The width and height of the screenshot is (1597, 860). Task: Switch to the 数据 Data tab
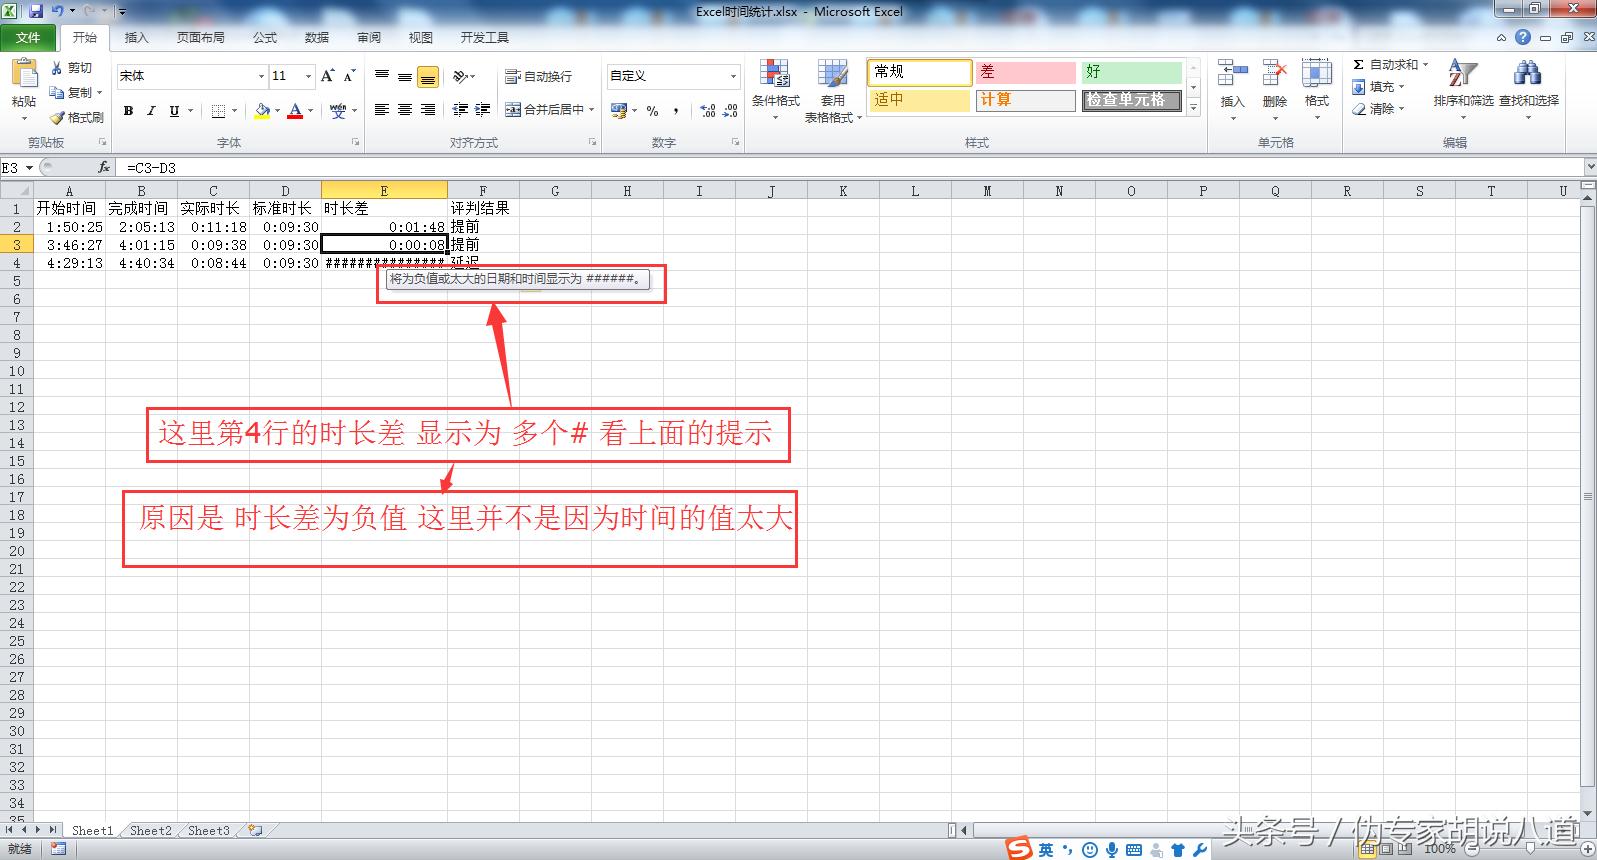point(317,38)
